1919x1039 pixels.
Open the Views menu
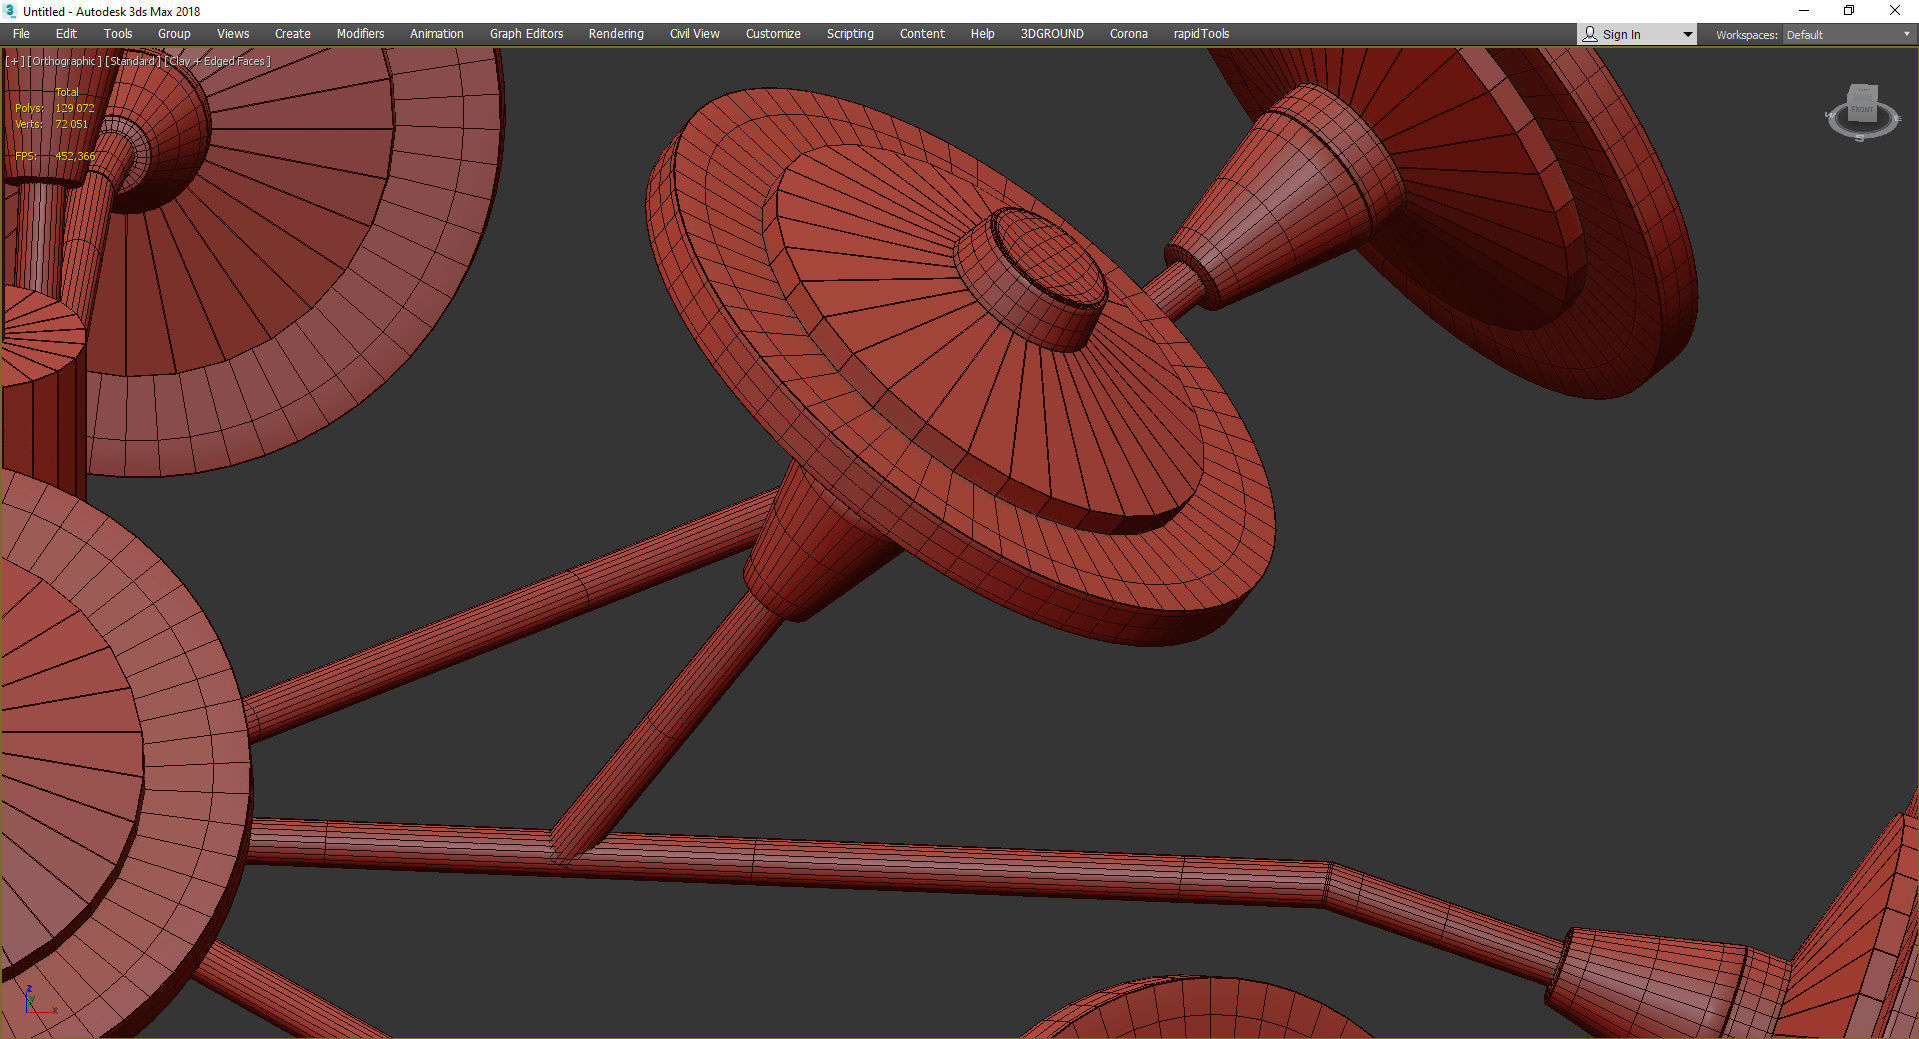233,34
